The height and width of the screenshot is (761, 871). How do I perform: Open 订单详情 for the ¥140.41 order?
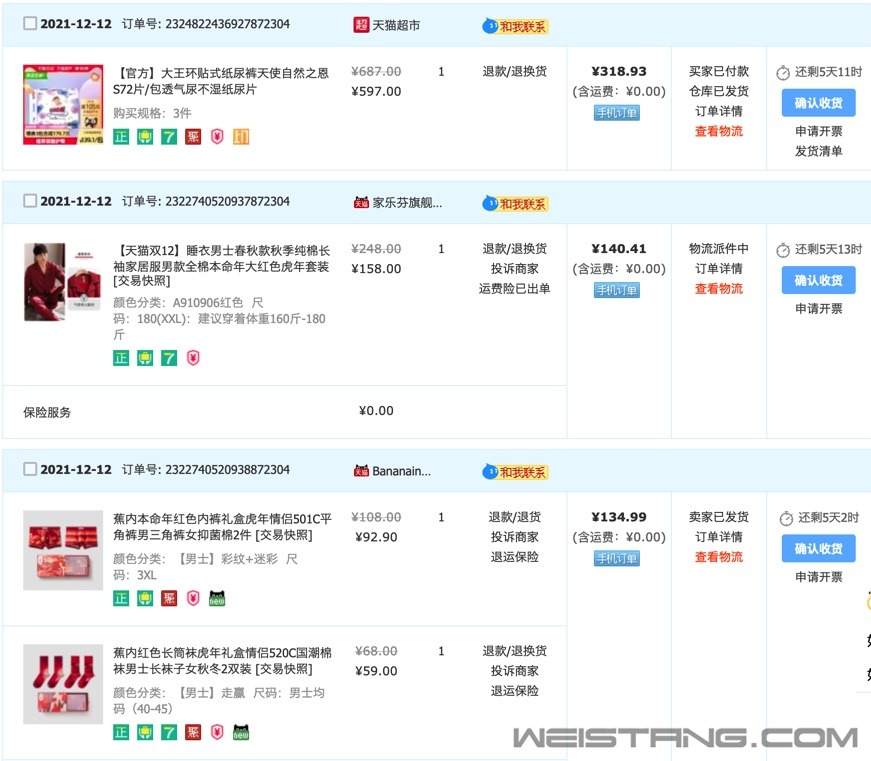(x=719, y=268)
